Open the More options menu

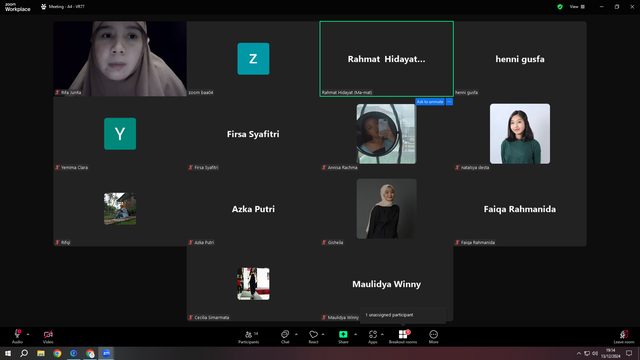pyautogui.click(x=433, y=336)
